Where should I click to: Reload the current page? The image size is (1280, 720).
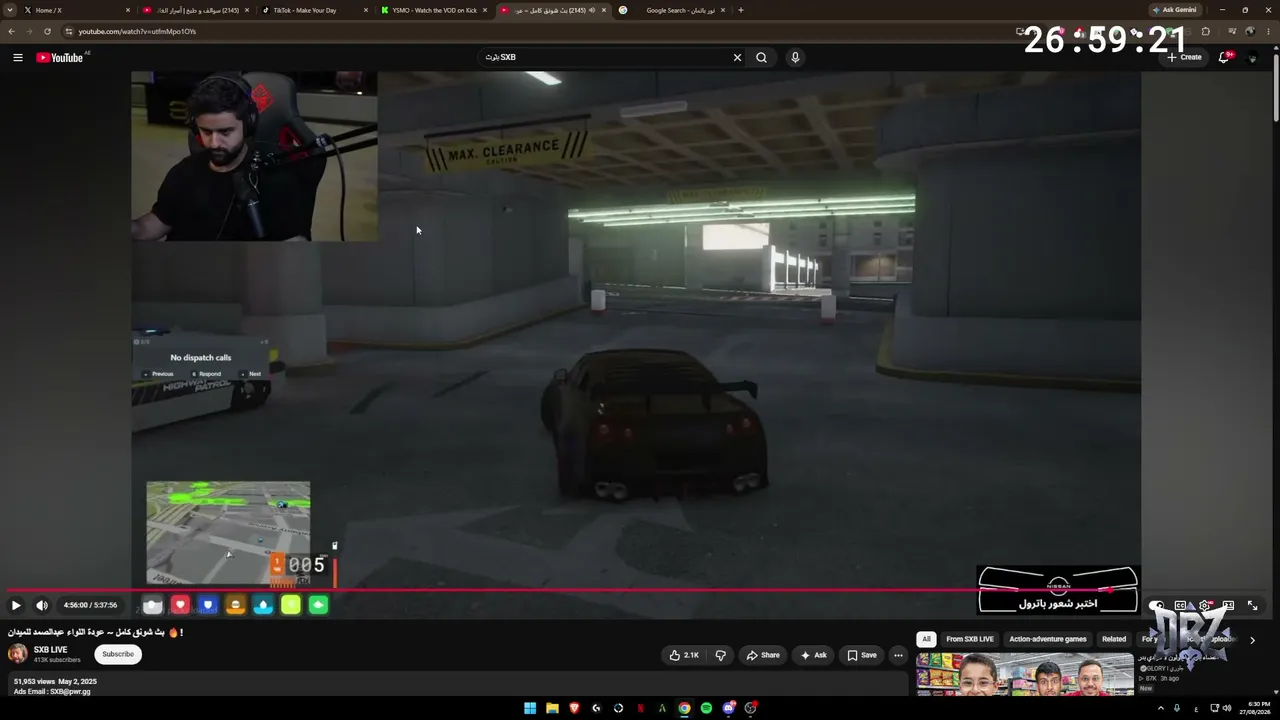click(x=47, y=31)
